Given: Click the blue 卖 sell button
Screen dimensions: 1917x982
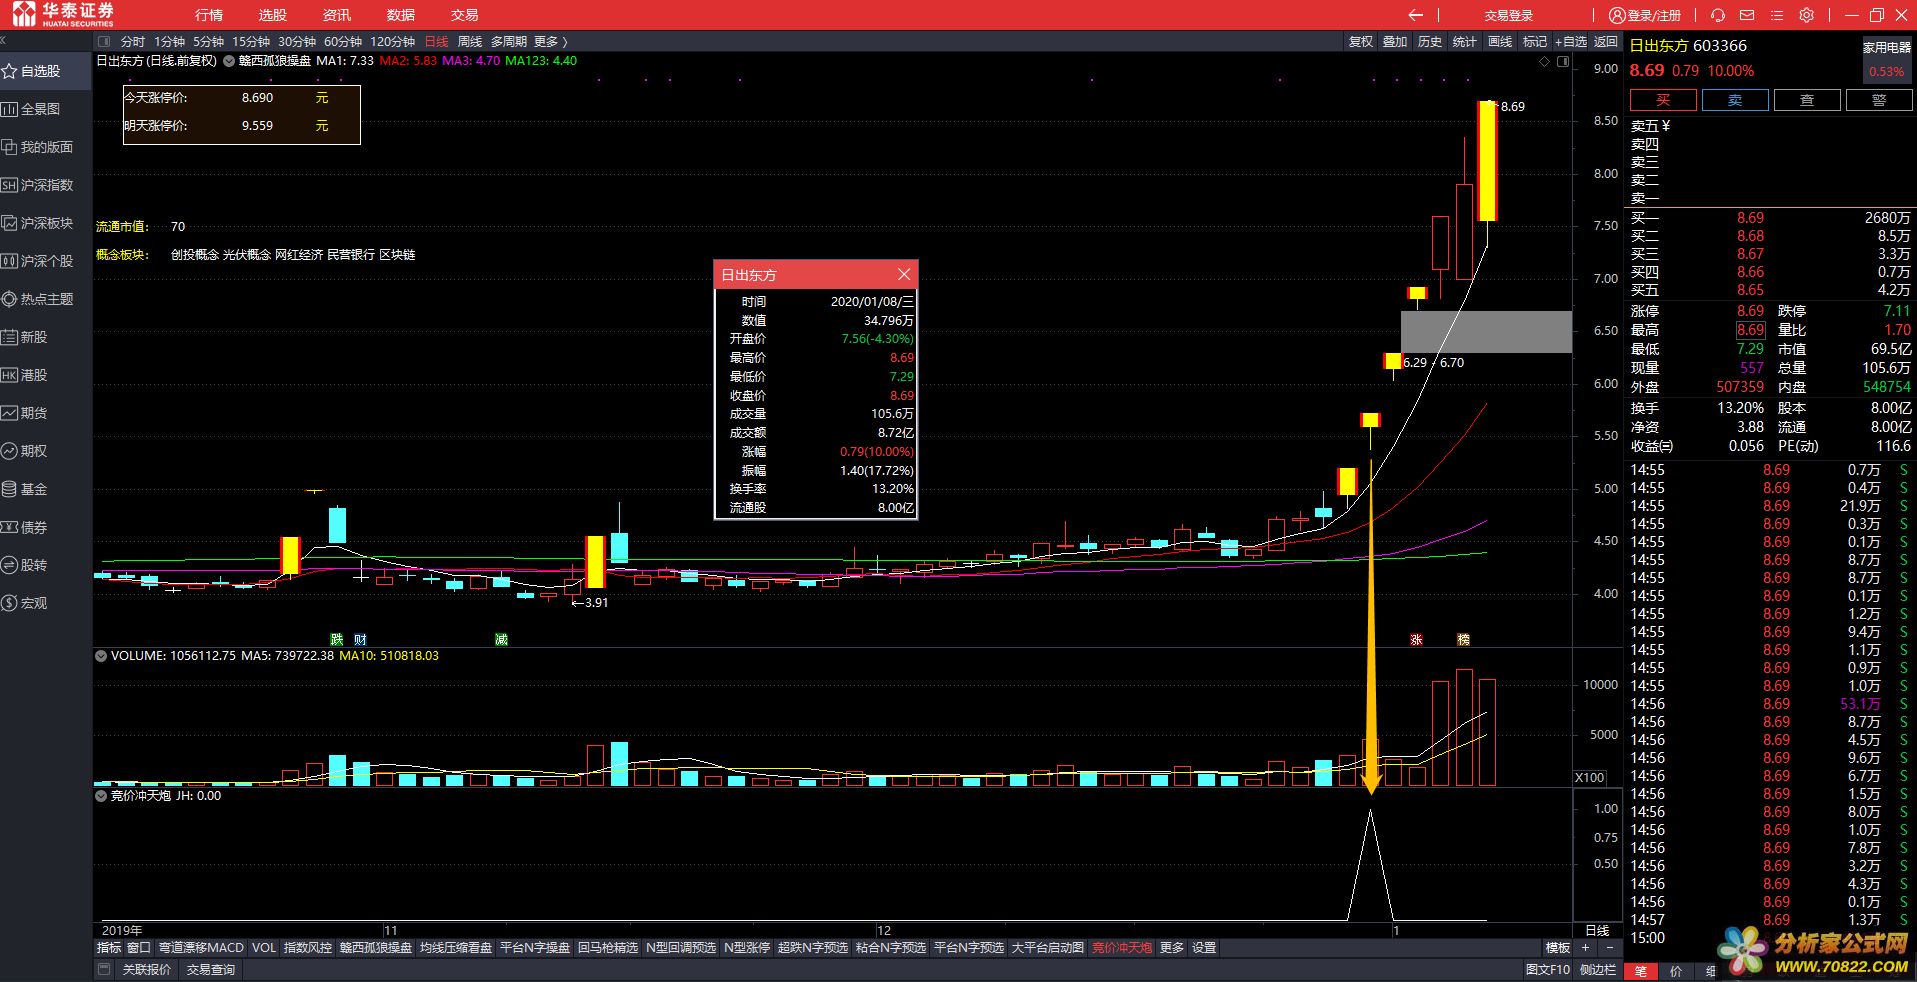Looking at the screenshot, I should click(1735, 100).
